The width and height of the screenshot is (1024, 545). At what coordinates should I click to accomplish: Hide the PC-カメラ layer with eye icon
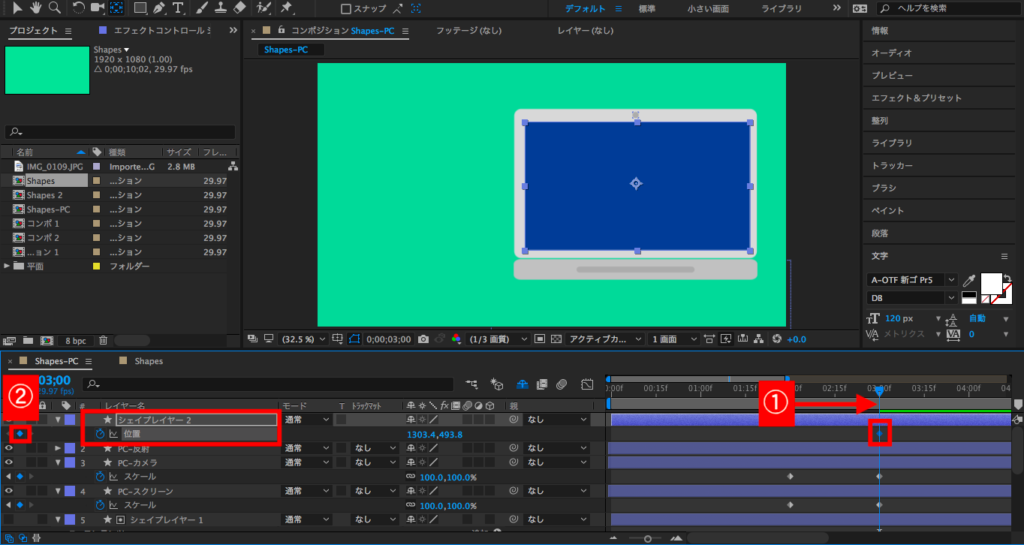pyautogui.click(x=9, y=463)
